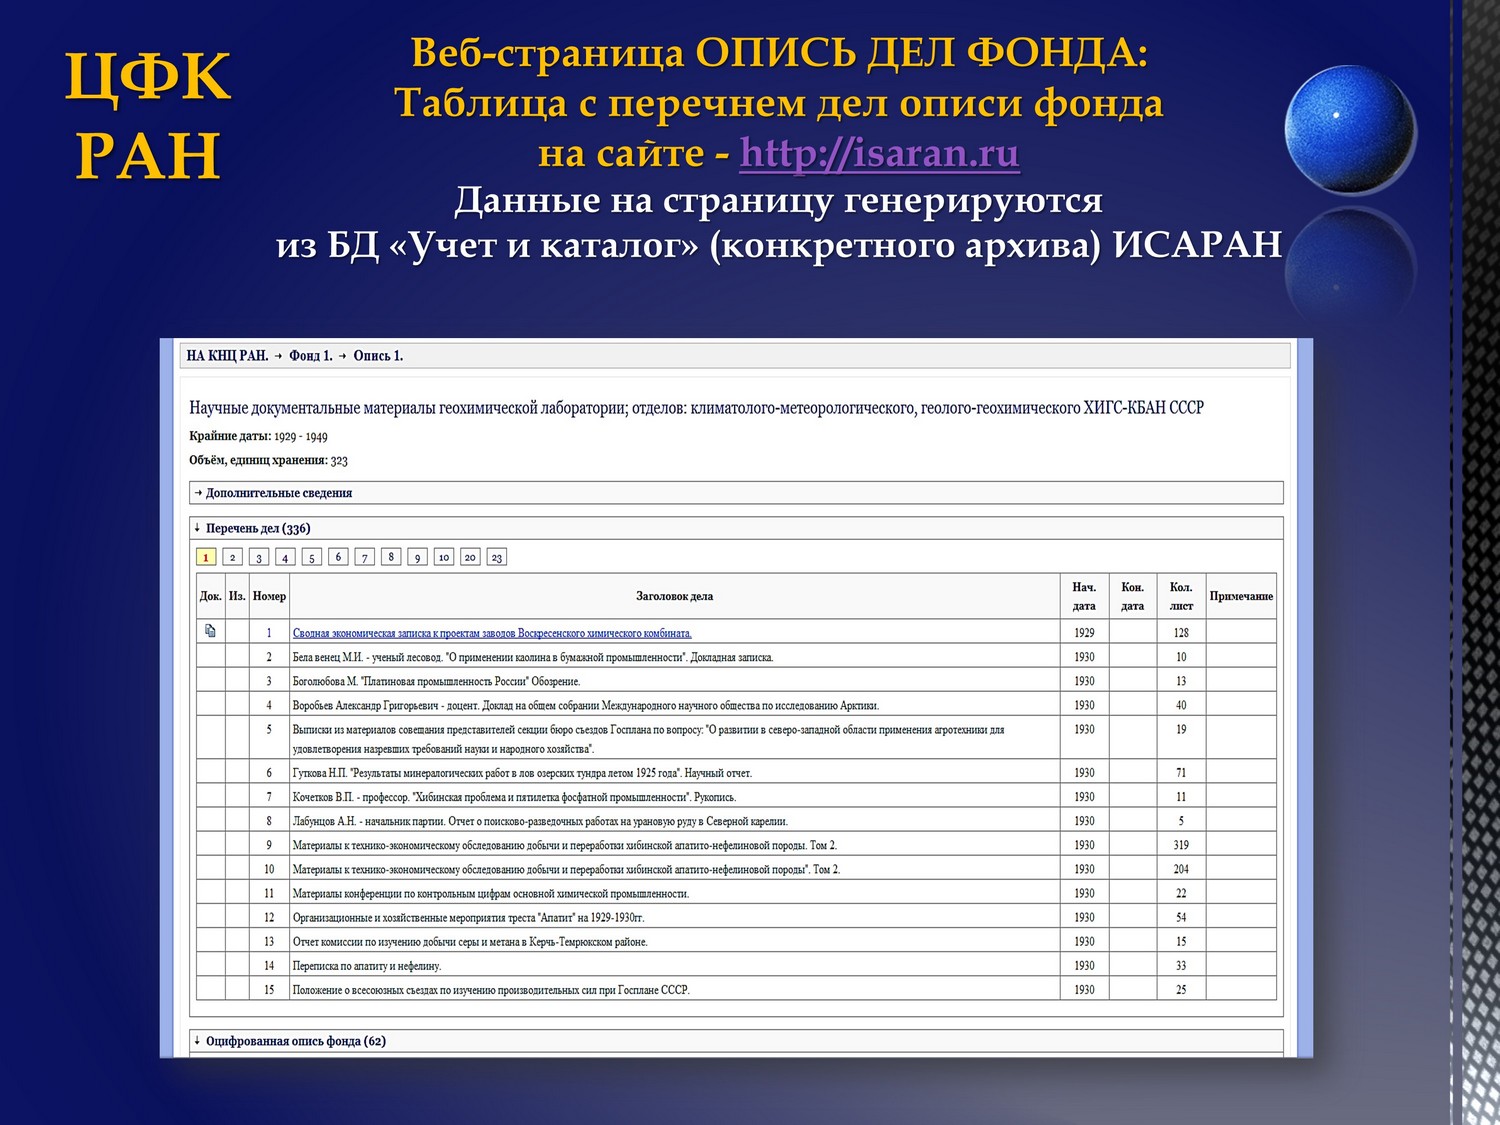Open last page 23 of the list
Image resolution: width=1500 pixels, height=1125 pixels.
[x=497, y=557]
